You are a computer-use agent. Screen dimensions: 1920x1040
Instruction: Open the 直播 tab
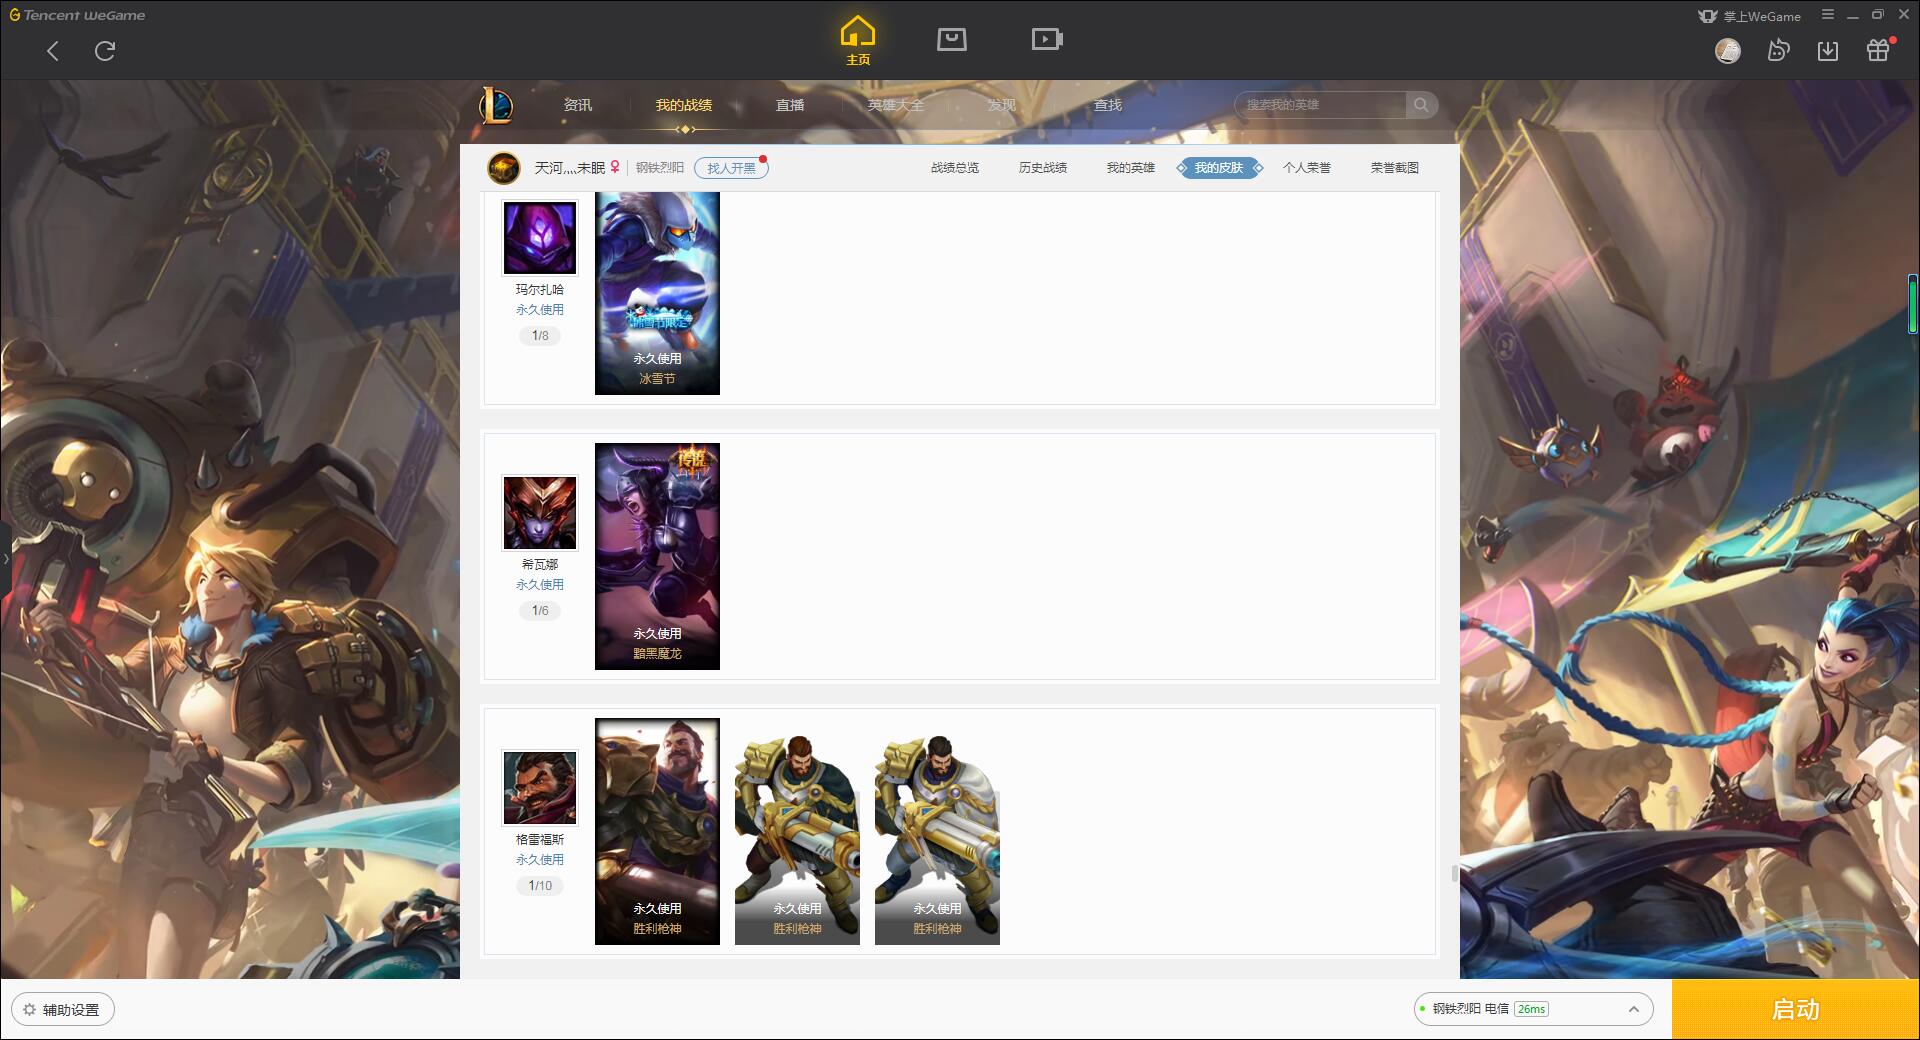790,105
